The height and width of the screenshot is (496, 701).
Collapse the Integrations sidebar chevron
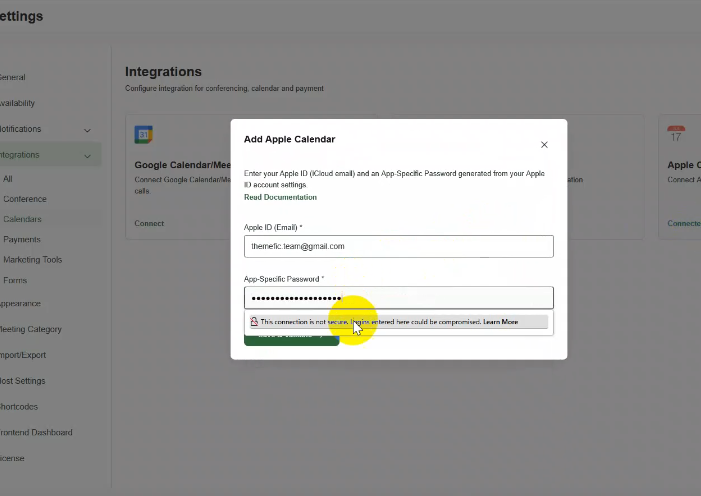[87, 156]
